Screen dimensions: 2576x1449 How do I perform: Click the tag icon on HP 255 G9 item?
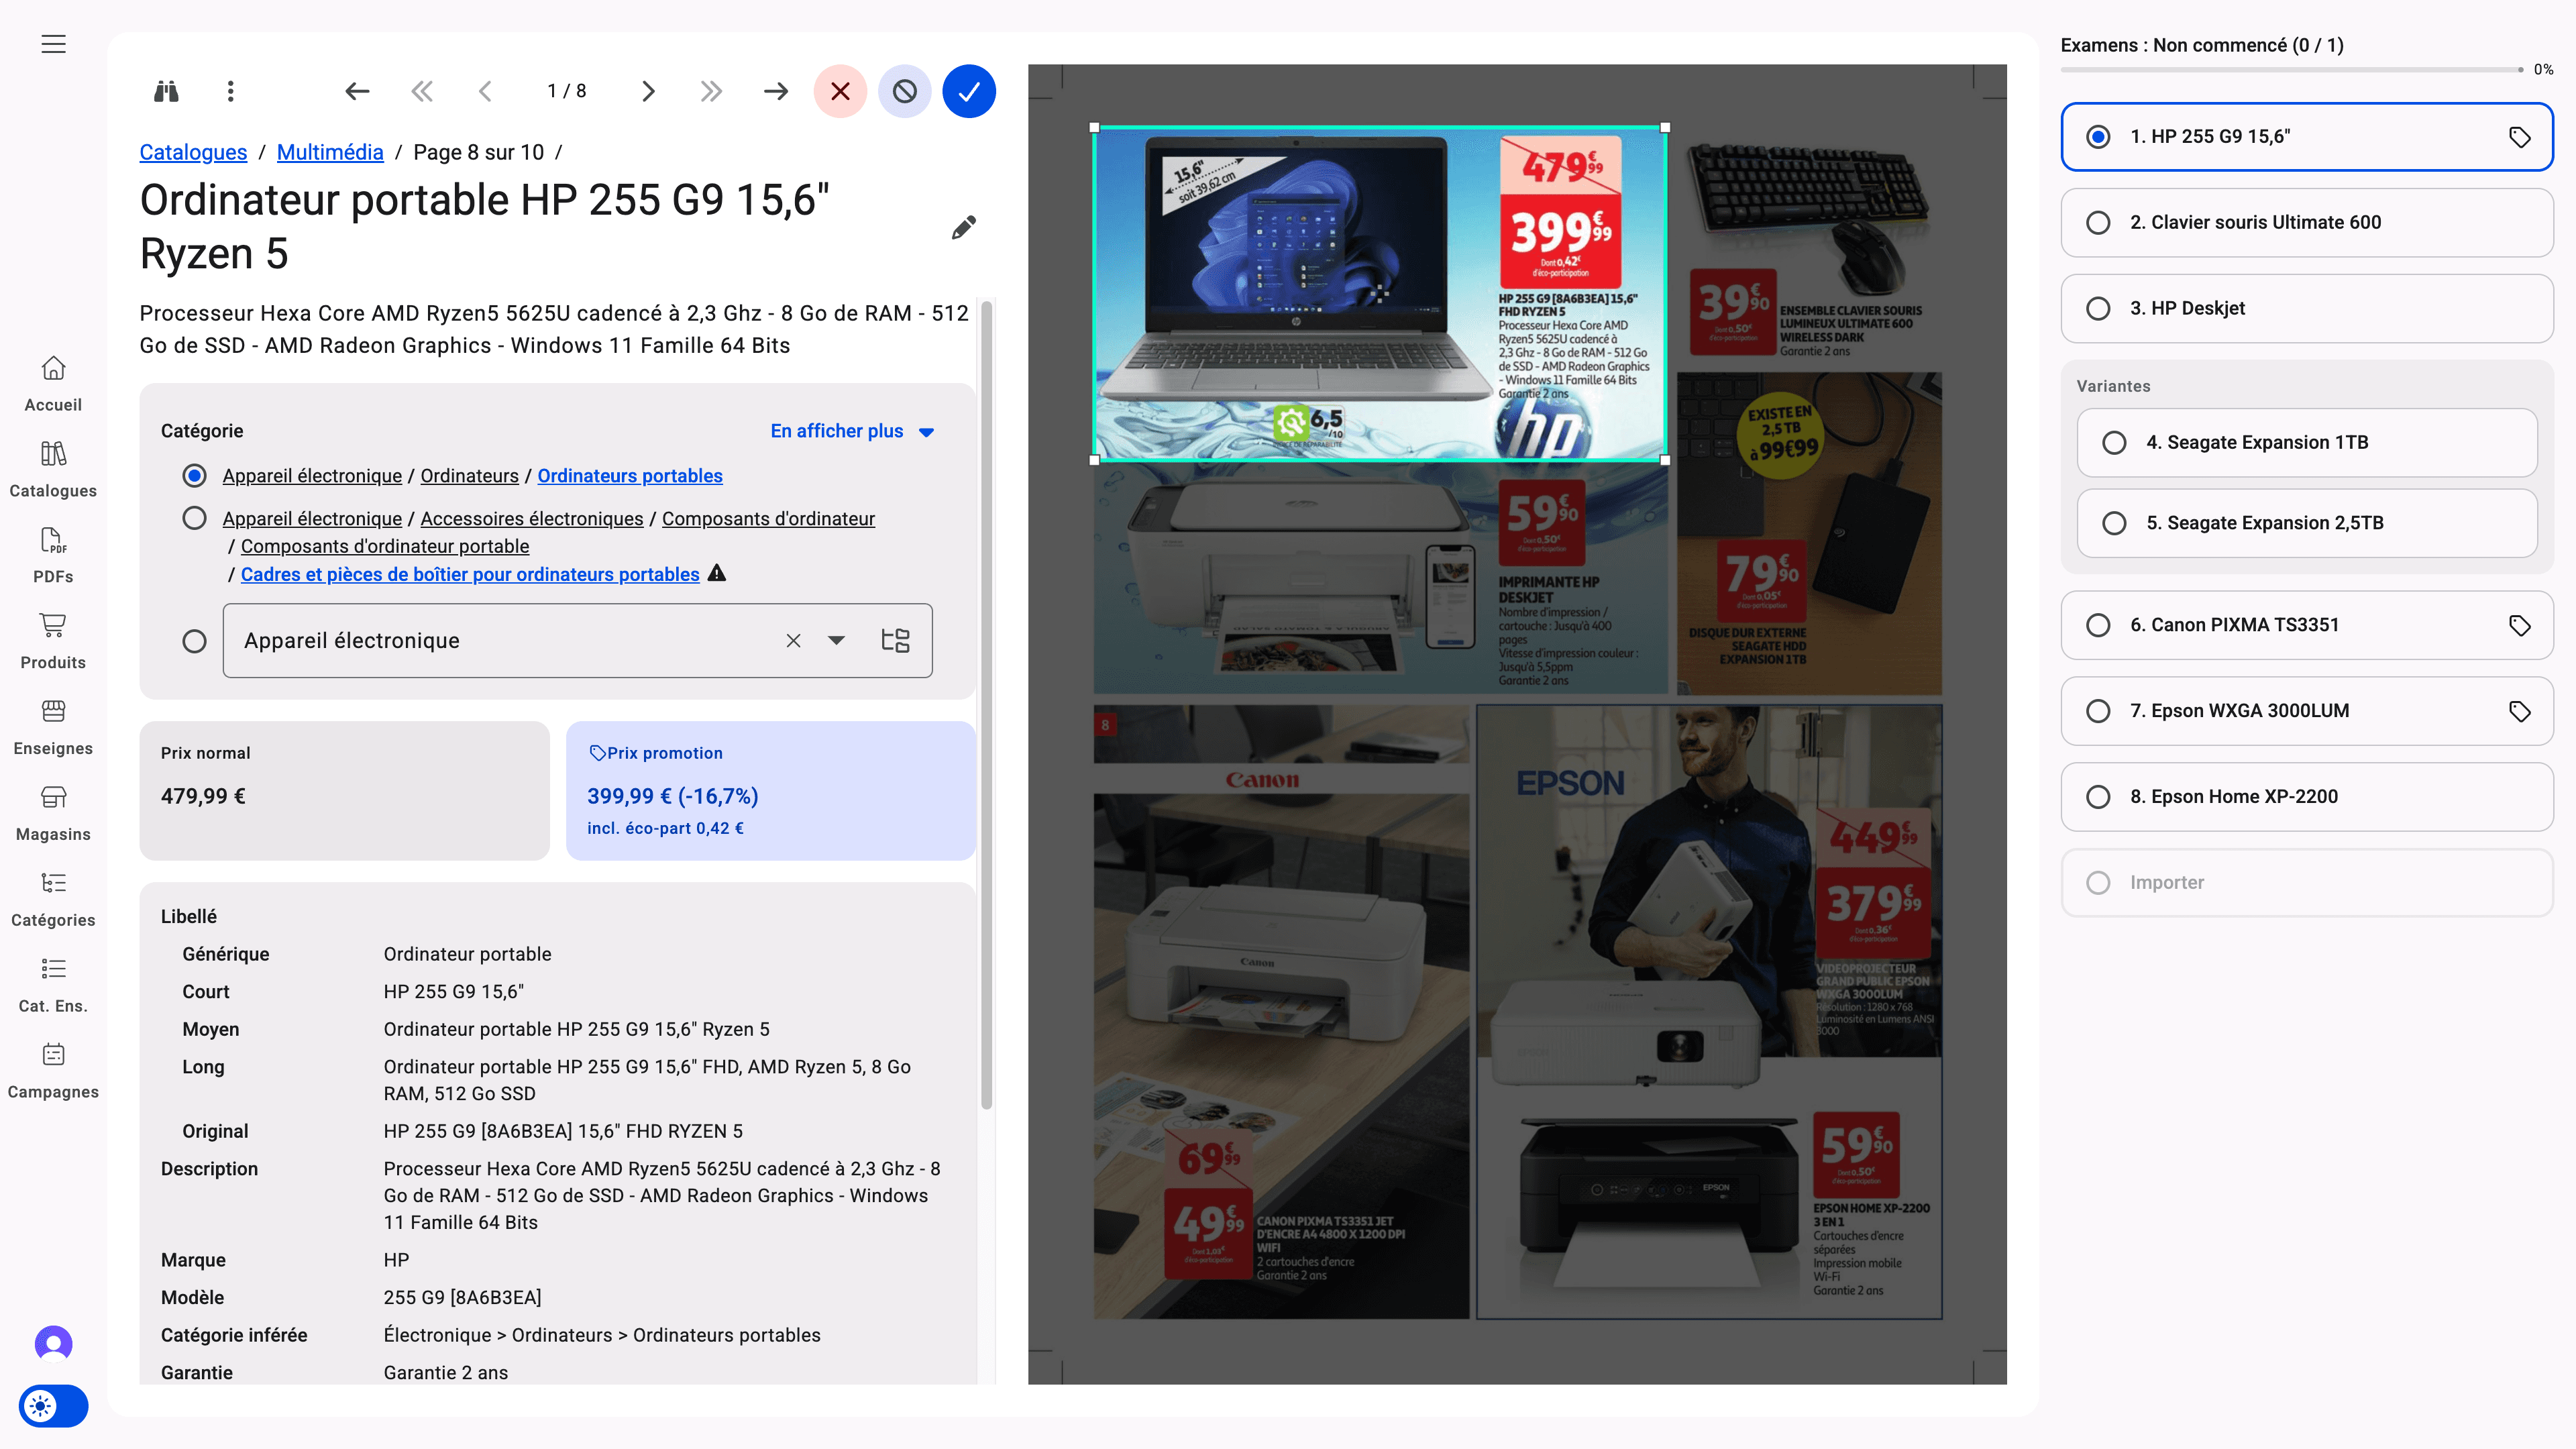click(2520, 137)
